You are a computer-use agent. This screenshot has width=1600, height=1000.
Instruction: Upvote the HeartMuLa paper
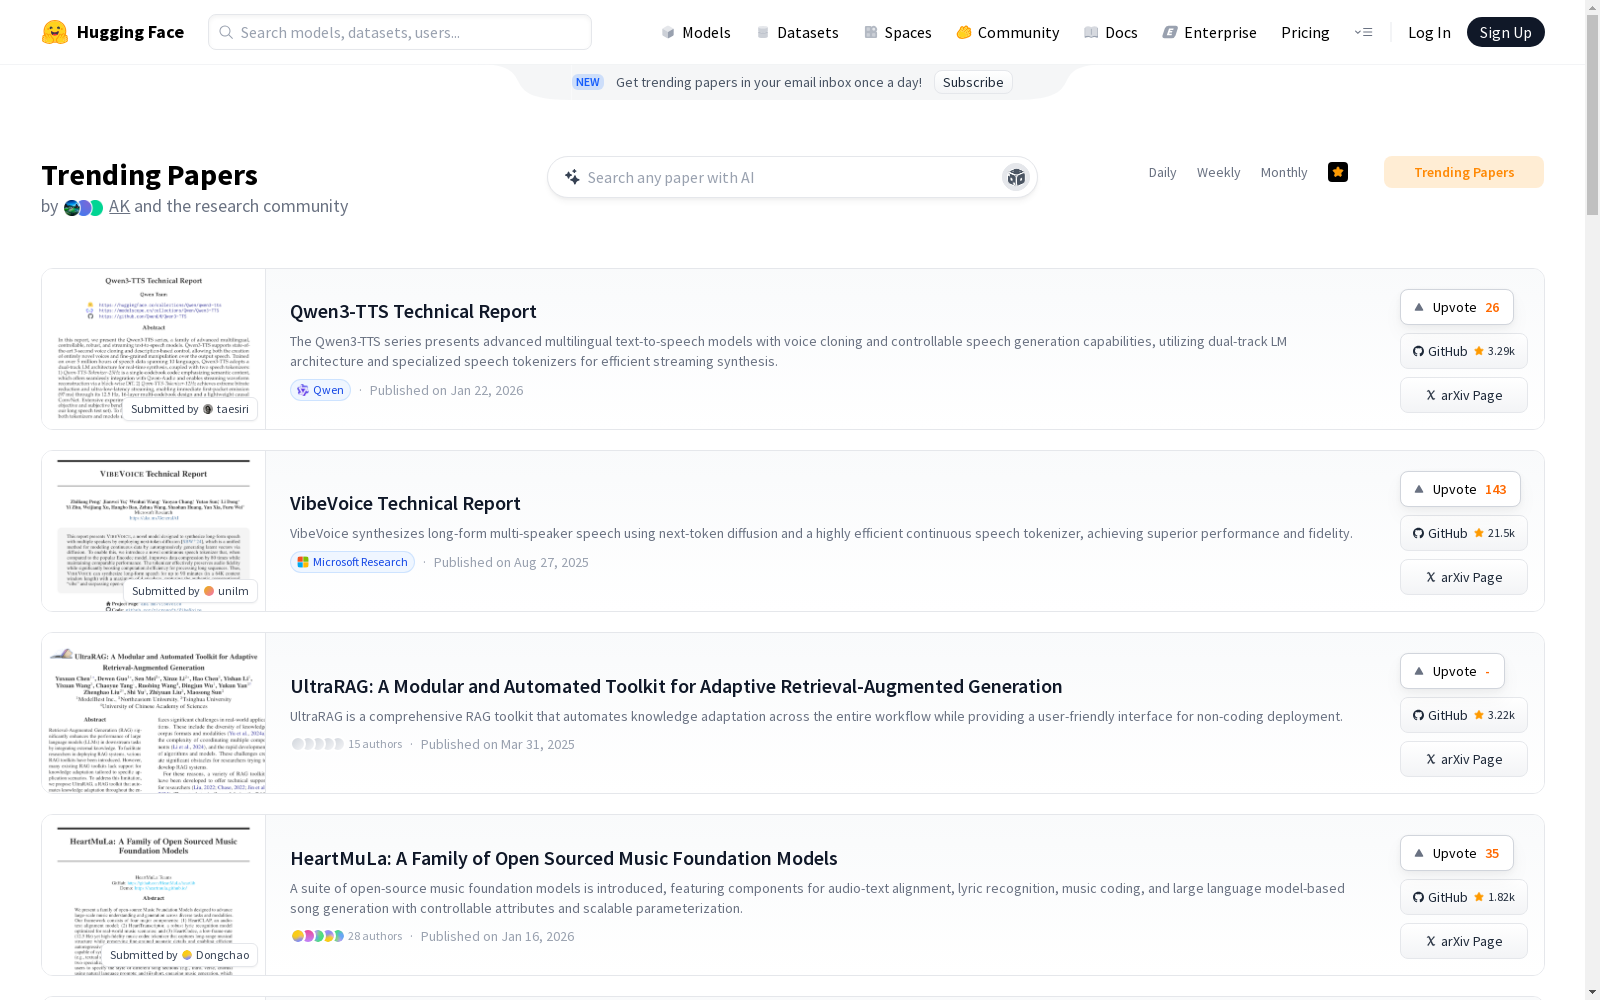click(x=1457, y=853)
